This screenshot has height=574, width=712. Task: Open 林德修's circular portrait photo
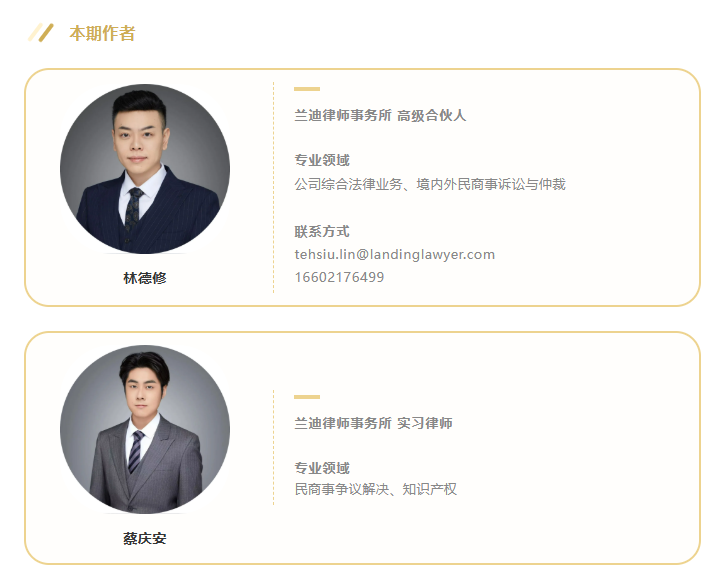(x=145, y=168)
